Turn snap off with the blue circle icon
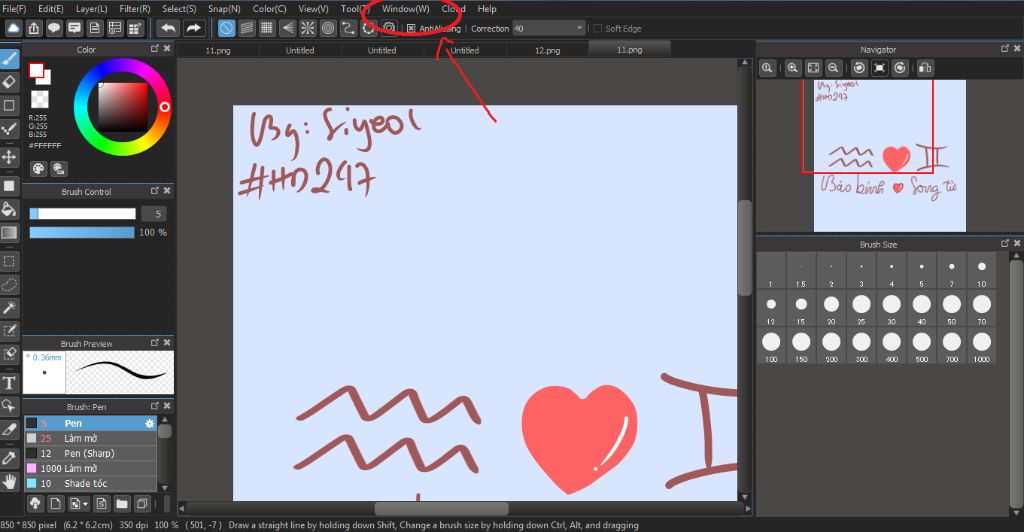Screen dimensions: 1024x532 (226, 28)
